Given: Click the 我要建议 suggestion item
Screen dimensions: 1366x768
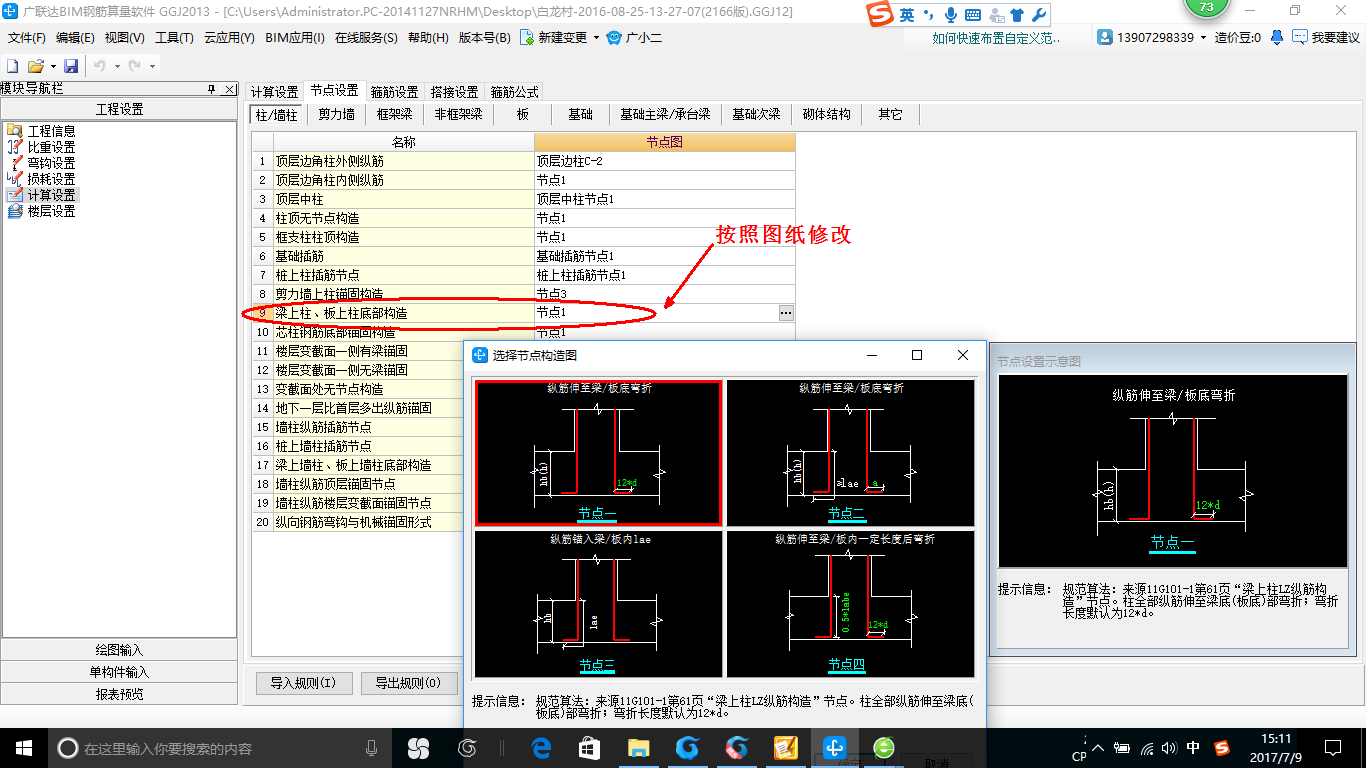Looking at the screenshot, I should coord(1326,37).
